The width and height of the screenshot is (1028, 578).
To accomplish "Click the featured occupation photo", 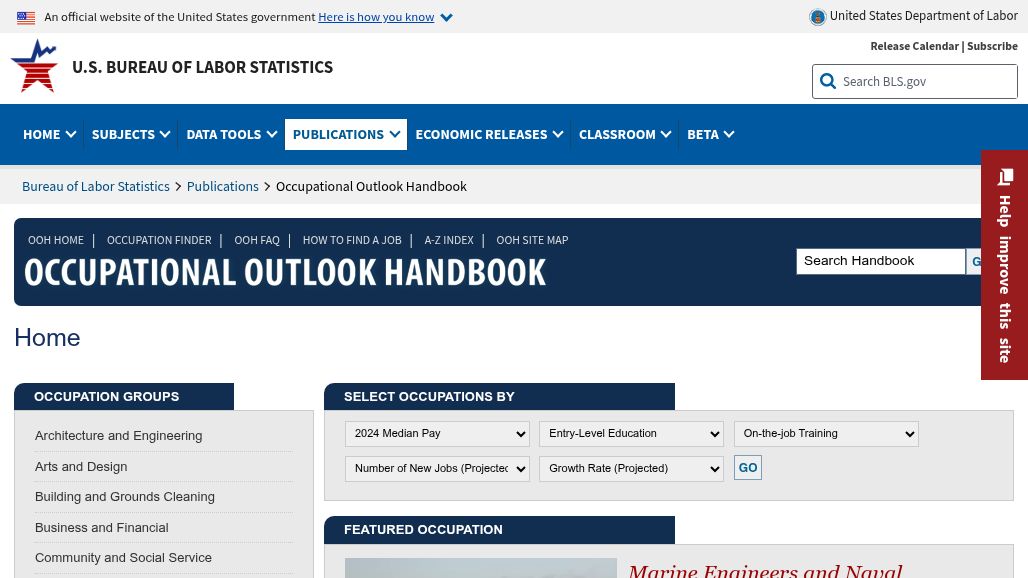I will [481, 568].
